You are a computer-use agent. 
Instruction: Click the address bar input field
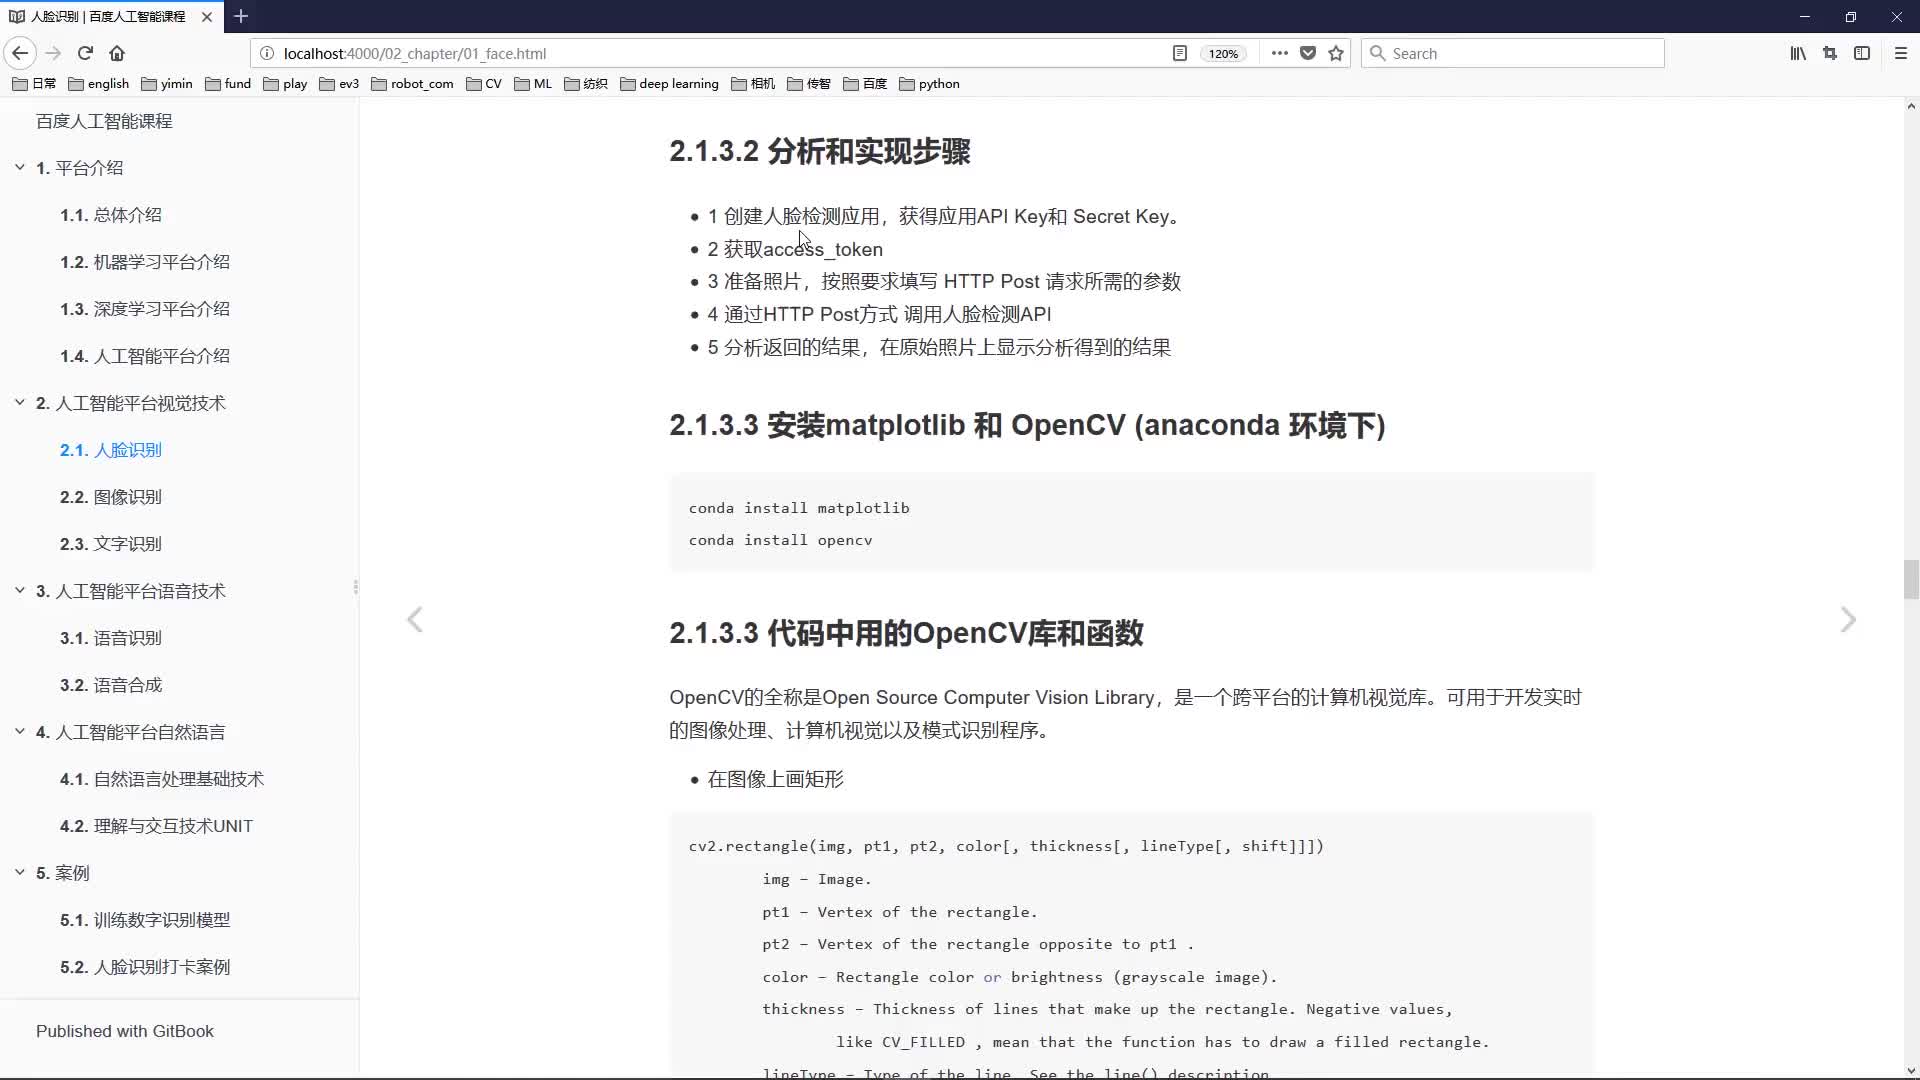point(723,53)
